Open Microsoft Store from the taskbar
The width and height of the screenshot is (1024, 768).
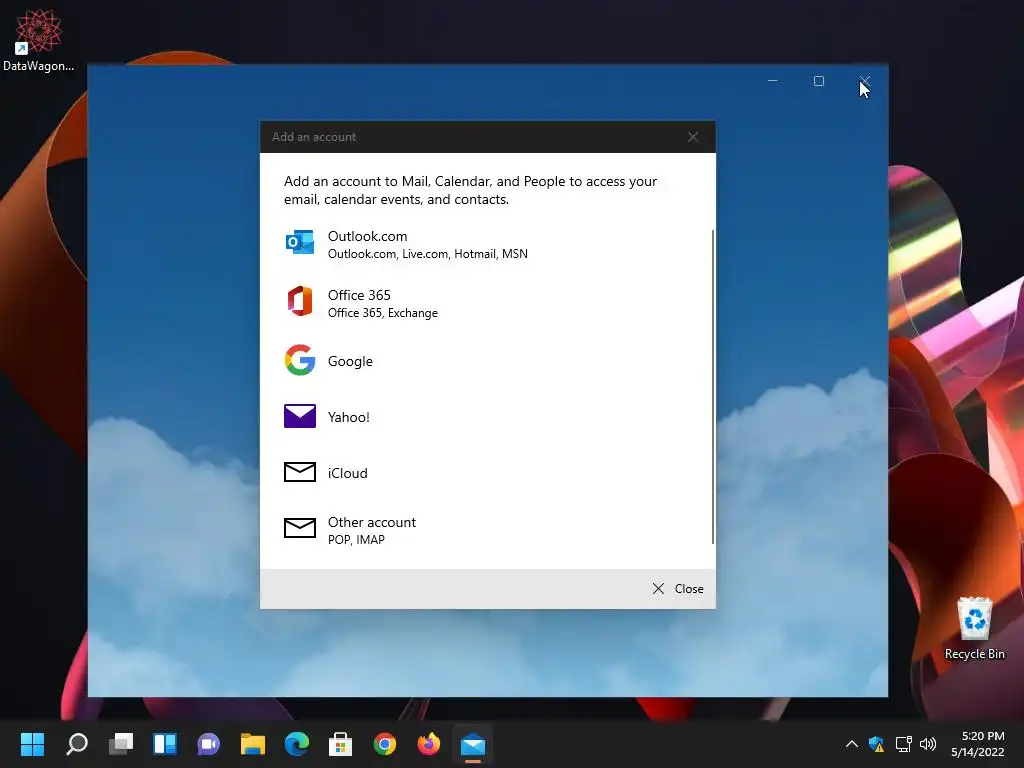tap(340, 744)
